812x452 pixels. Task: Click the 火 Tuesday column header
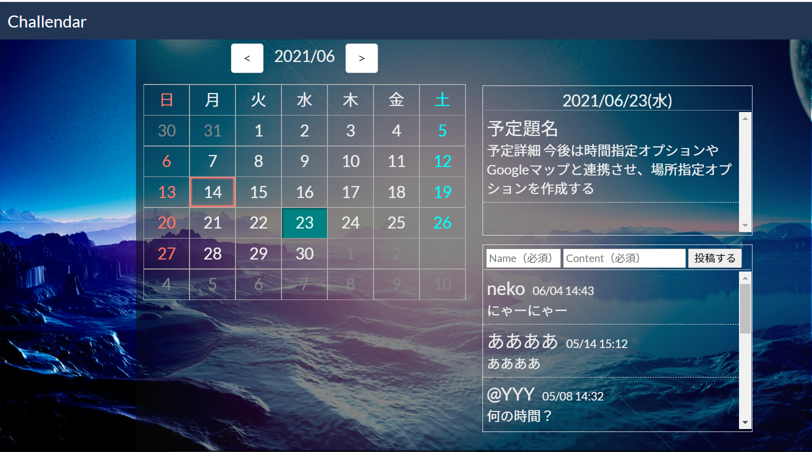[x=258, y=100]
